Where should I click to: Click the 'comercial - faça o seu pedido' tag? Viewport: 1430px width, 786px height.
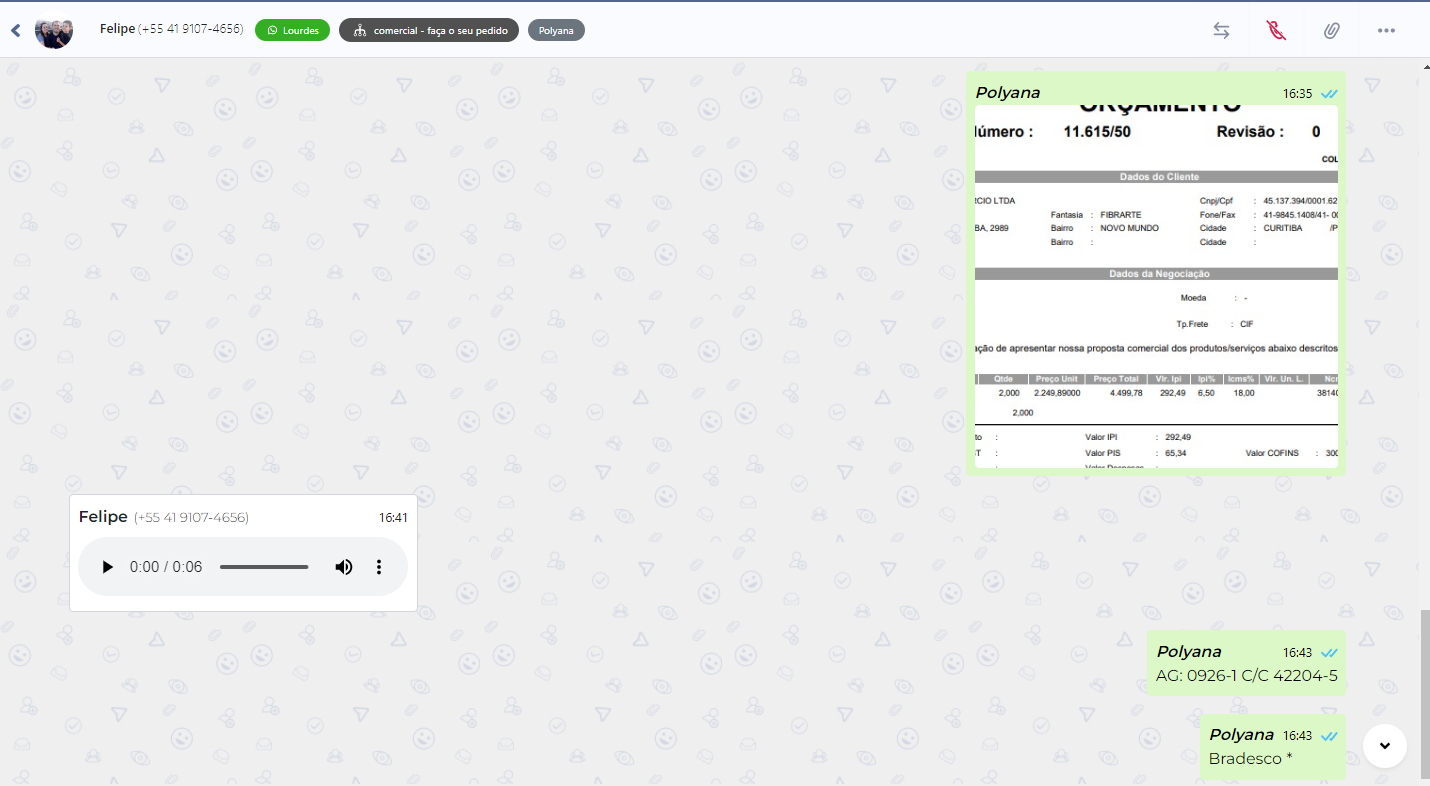(x=429, y=30)
